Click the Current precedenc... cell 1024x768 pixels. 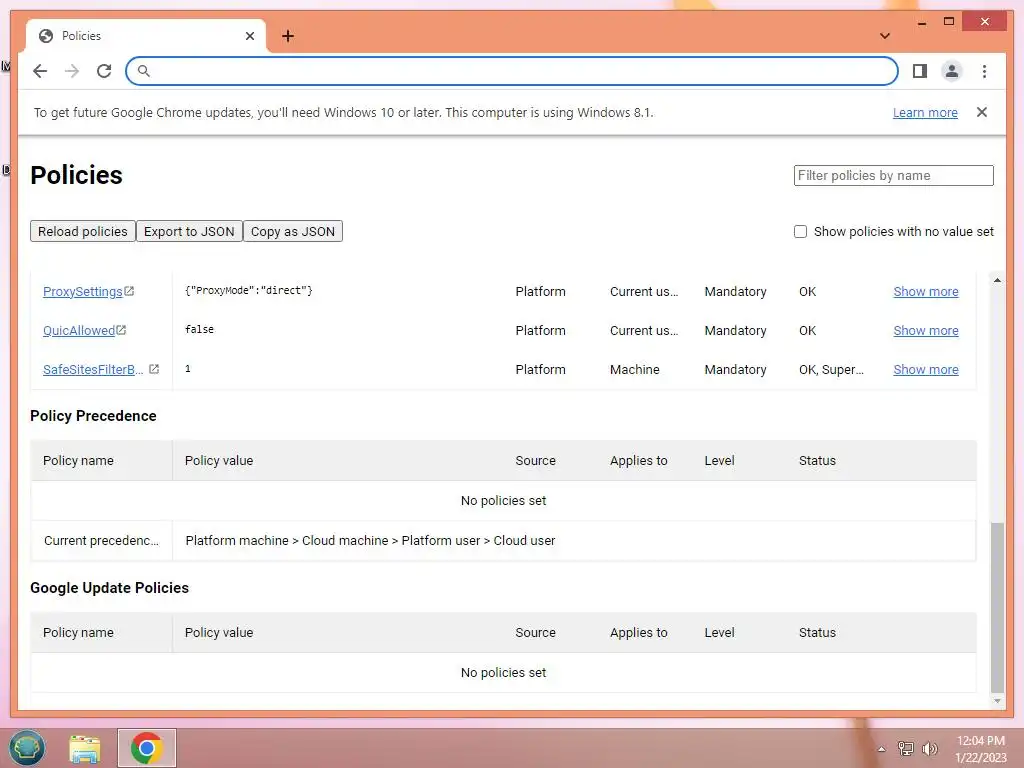[x=101, y=540]
